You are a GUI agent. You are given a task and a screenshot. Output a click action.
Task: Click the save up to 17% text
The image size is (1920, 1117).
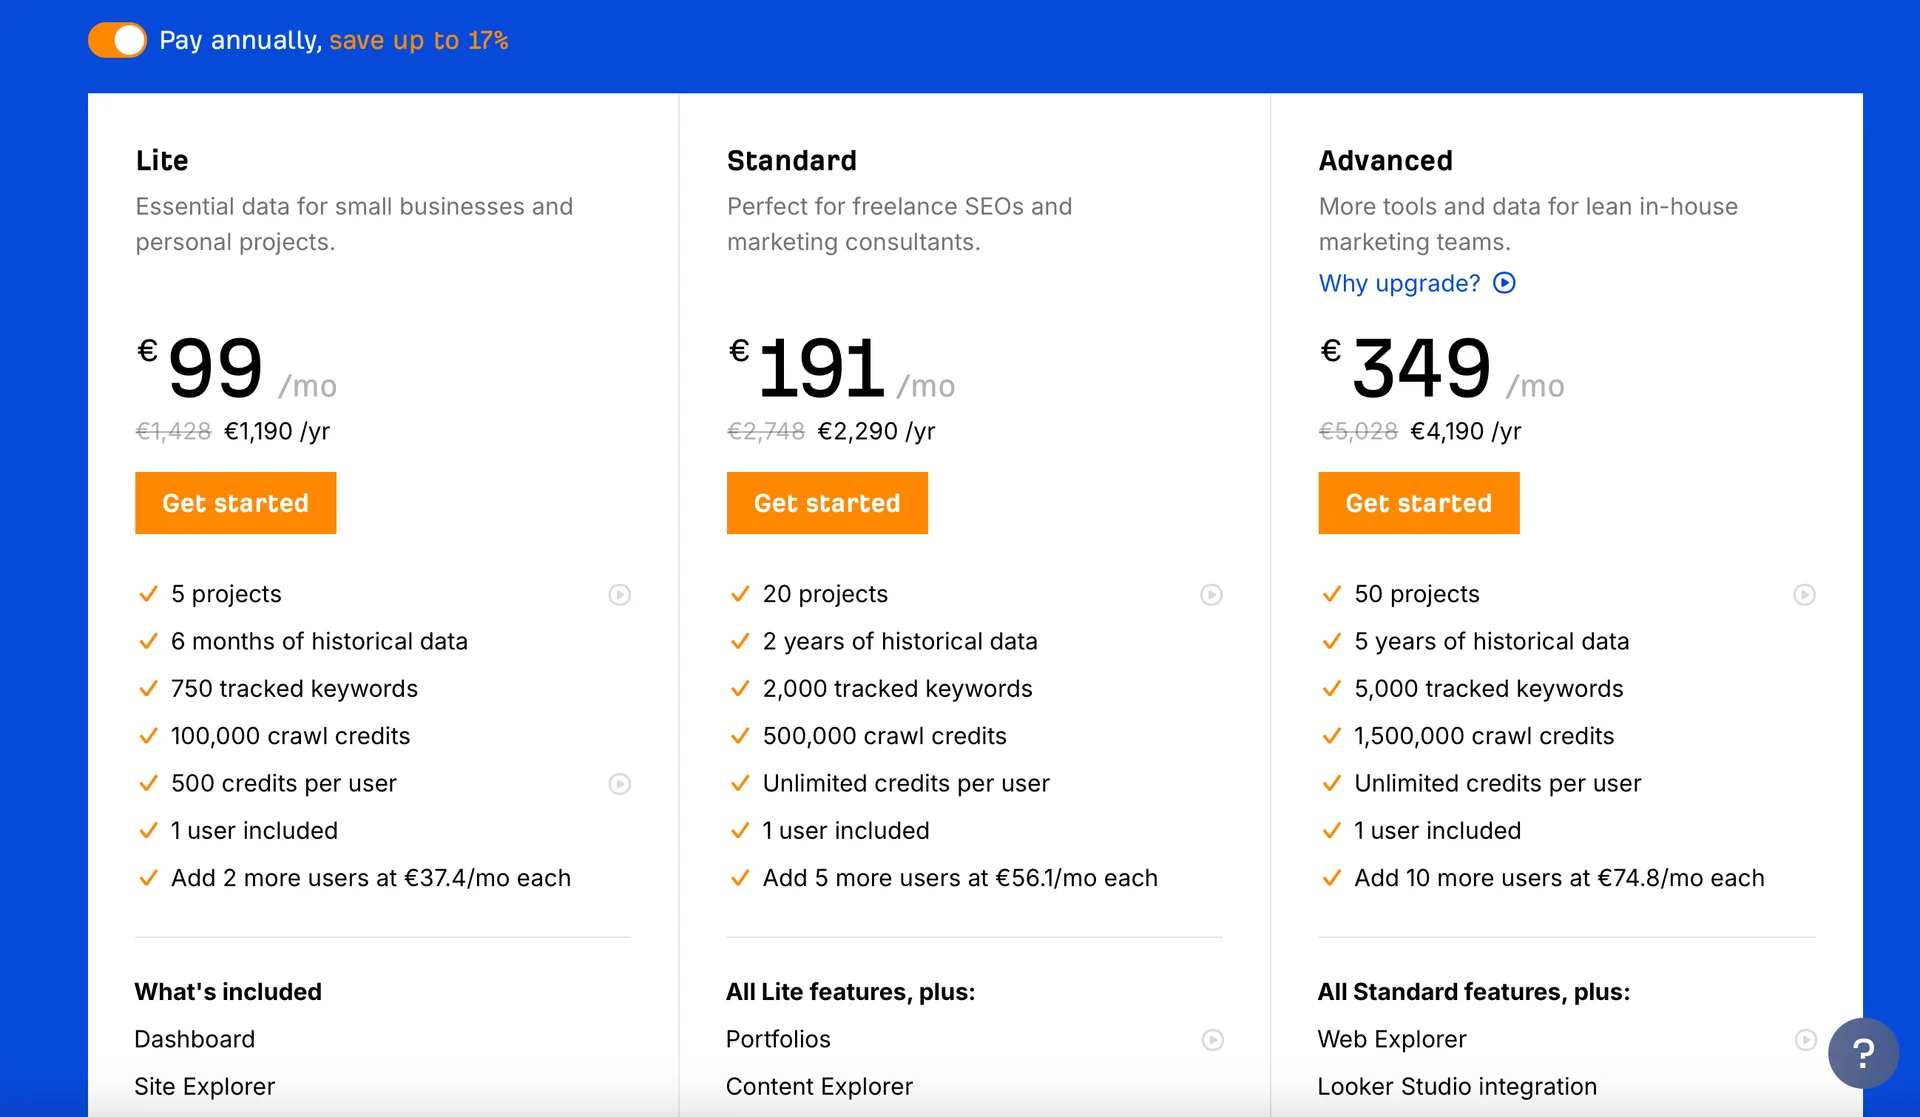(418, 41)
